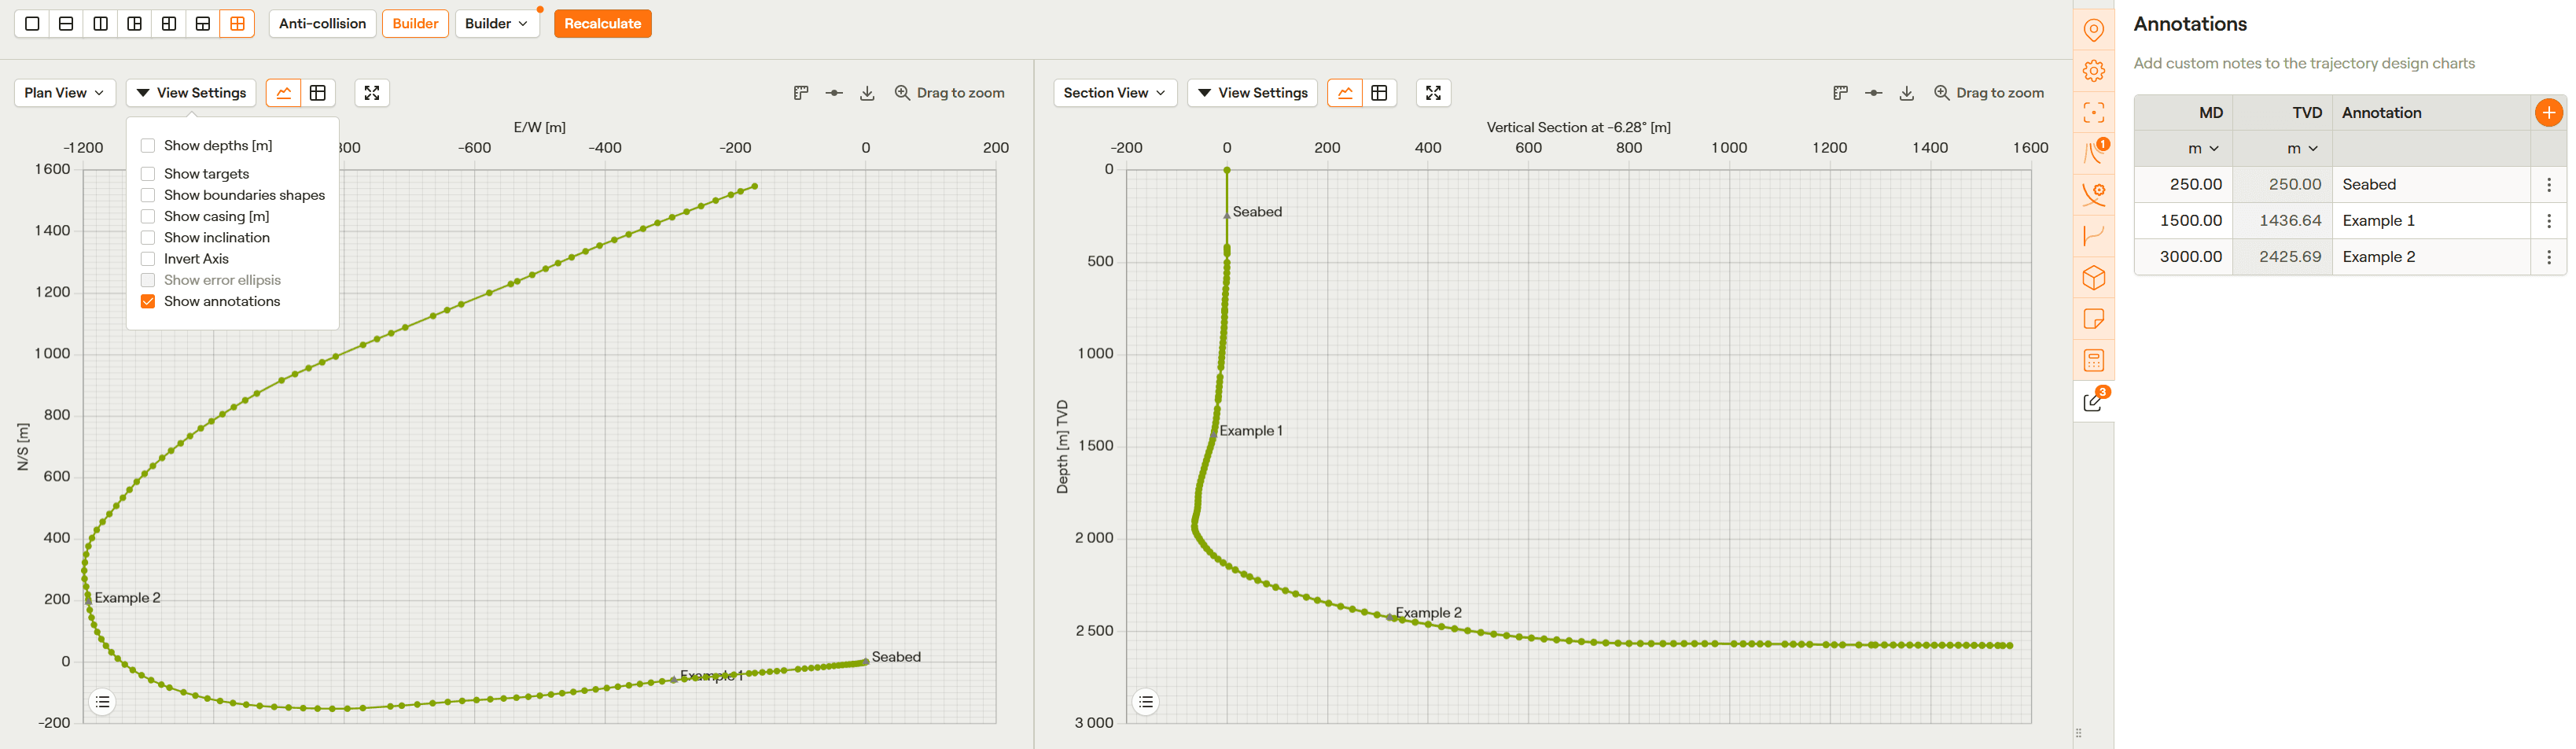The width and height of the screenshot is (2576, 749).
Task: Switch Plan View to table mode
Action: tap(318, 93)
